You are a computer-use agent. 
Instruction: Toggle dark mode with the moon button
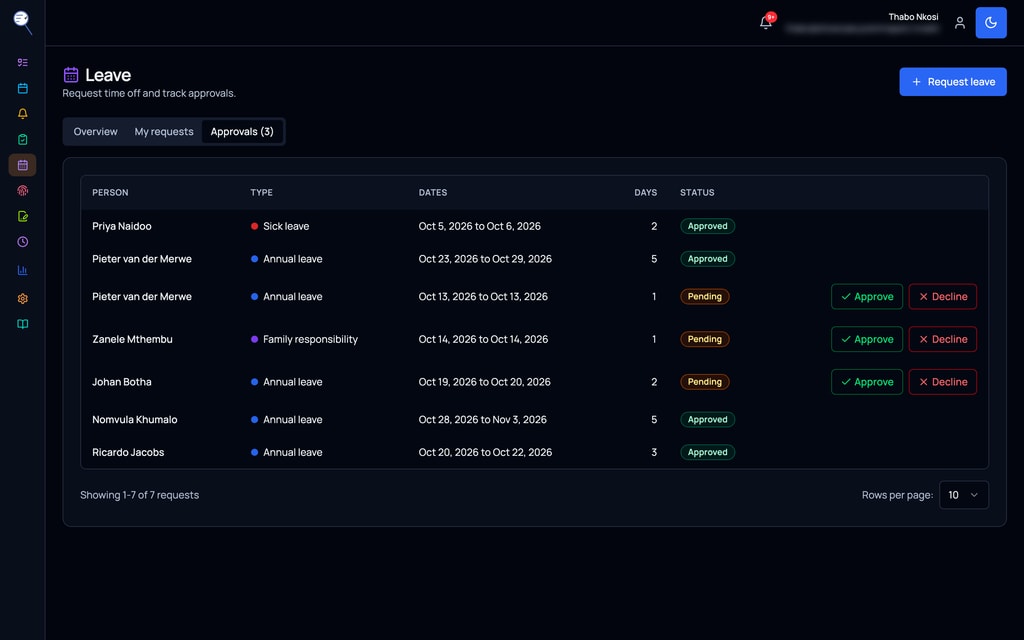coord(991,23)
